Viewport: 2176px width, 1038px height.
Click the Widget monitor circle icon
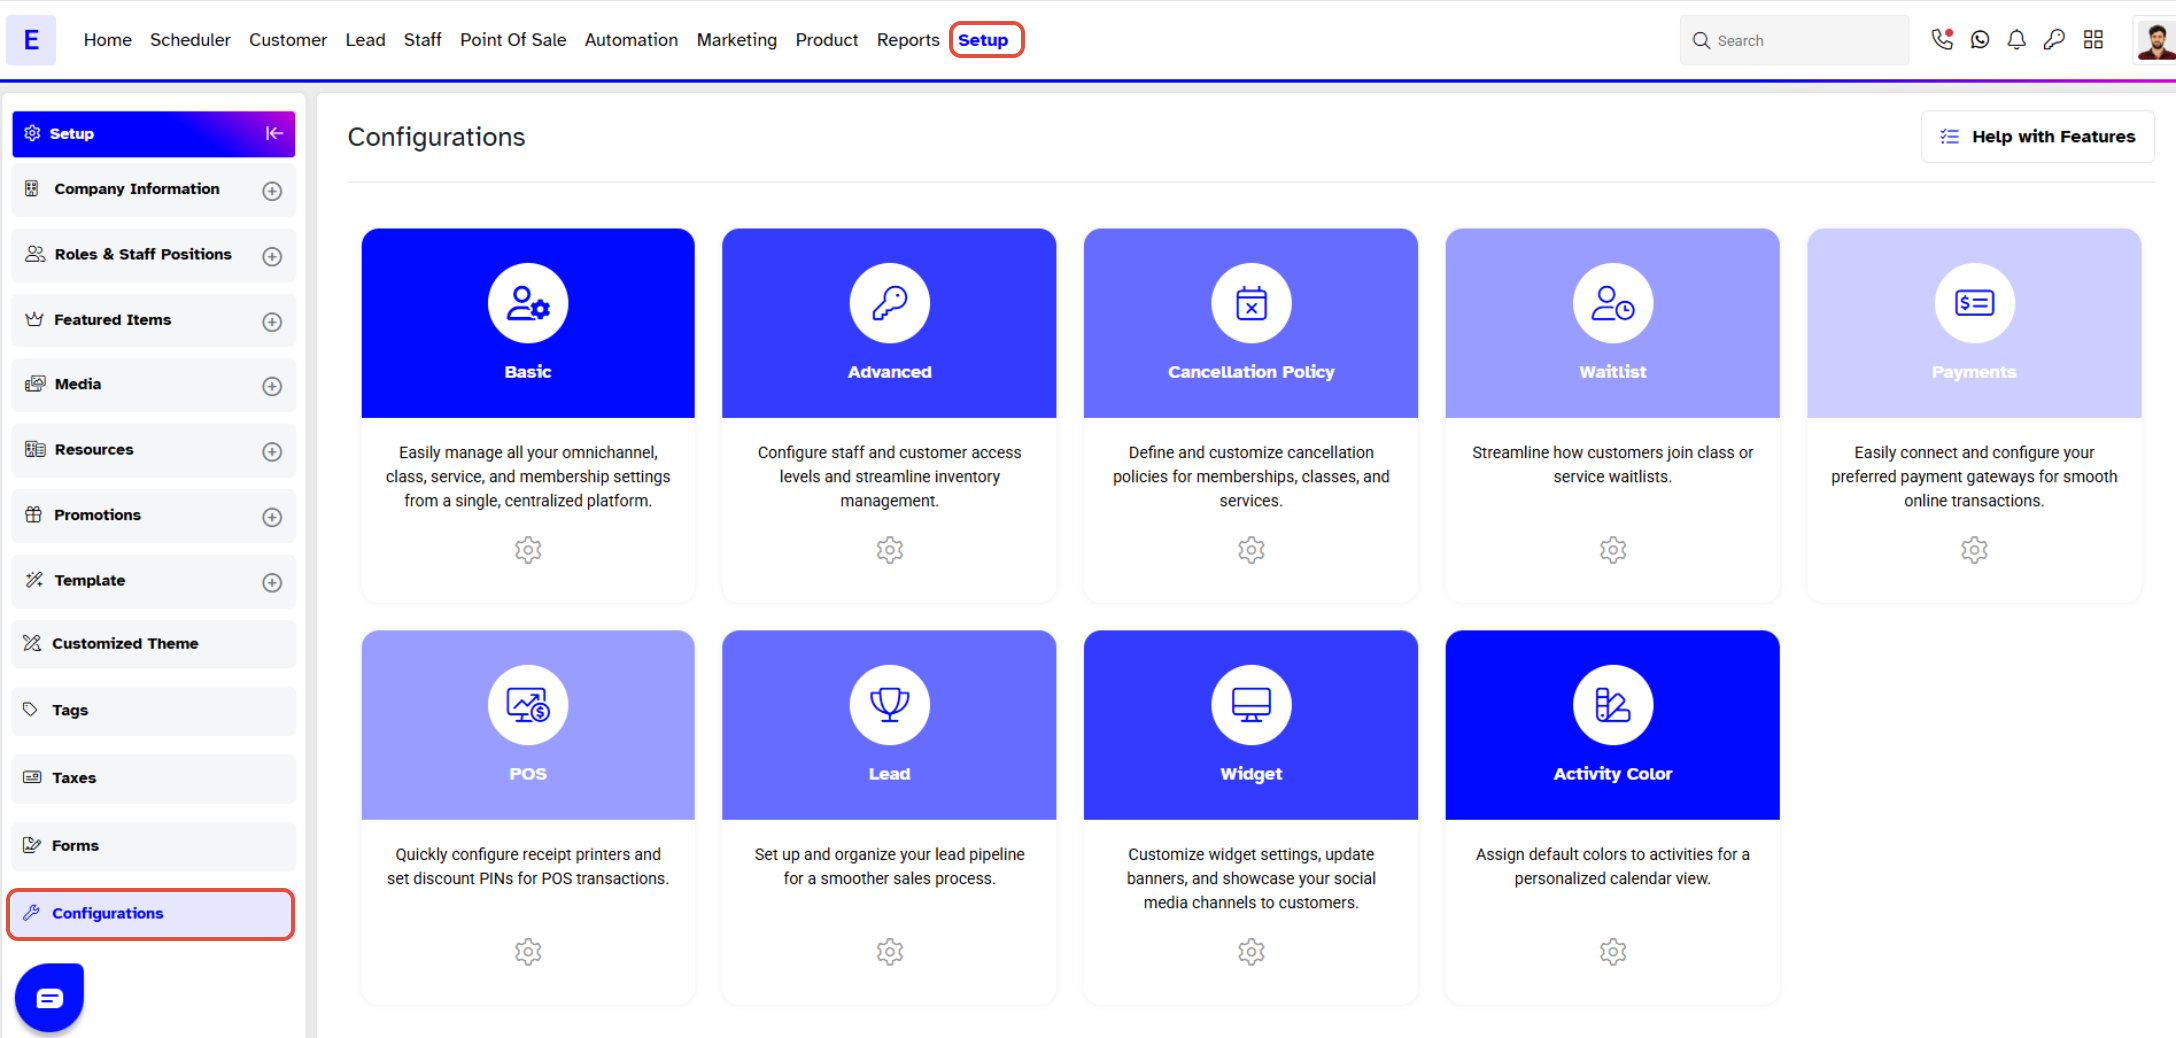pyautogui.click(x=1251, y=705)
